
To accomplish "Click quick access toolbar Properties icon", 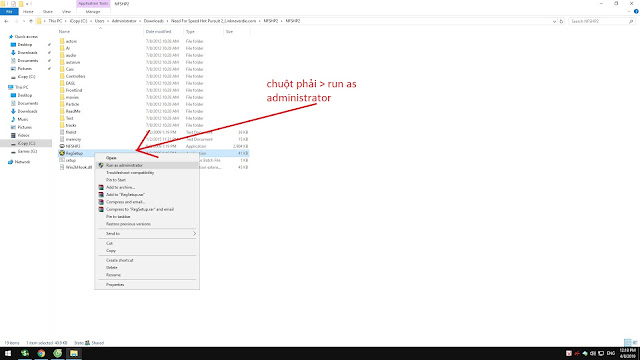I will 13,4.
